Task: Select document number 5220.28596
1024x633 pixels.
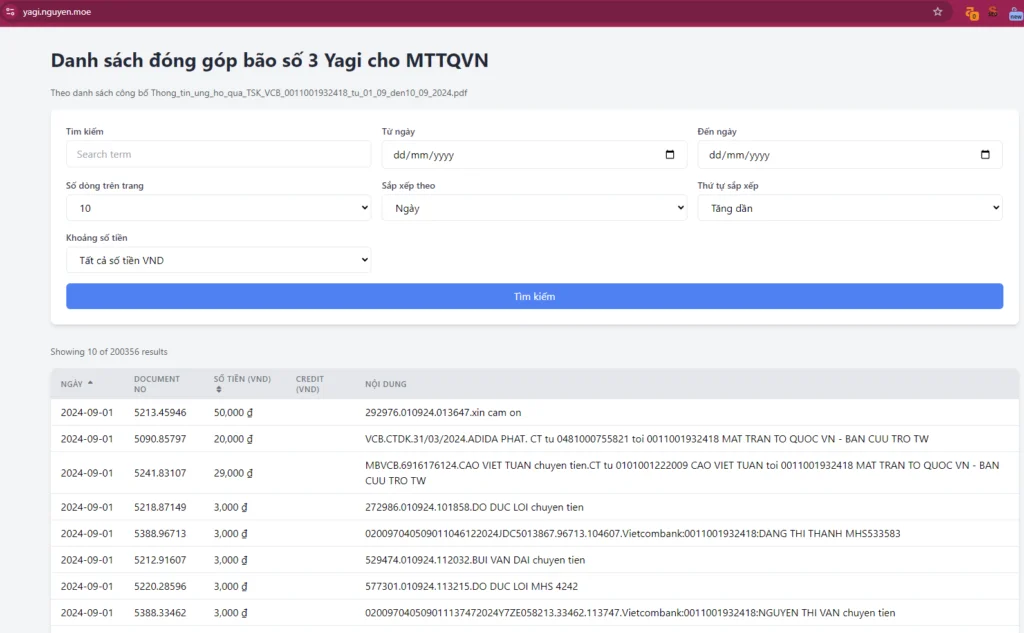Action: [x=160, y=587]
